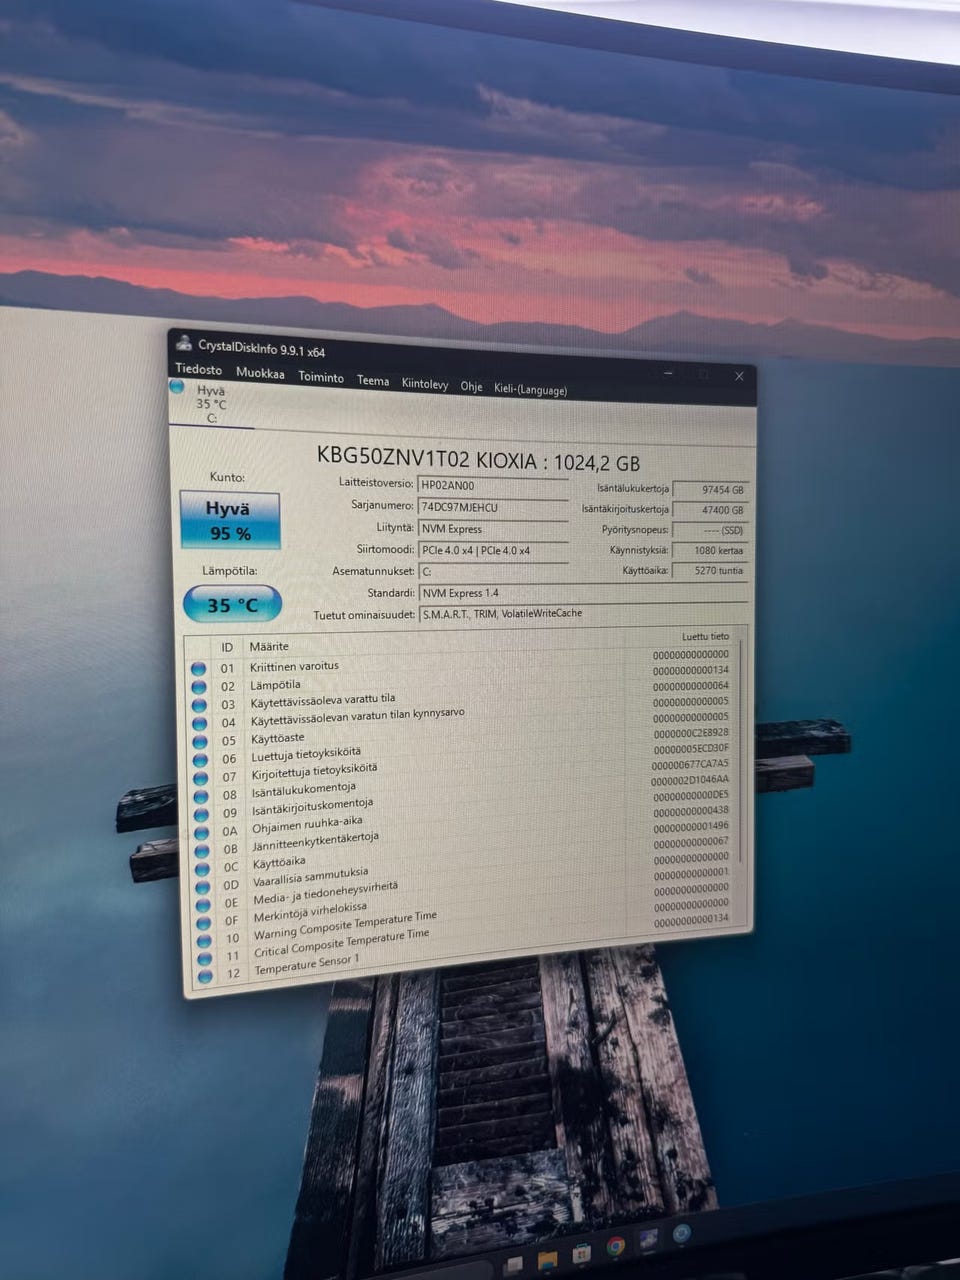
Task: Click the status dot for Ohjaimen ruuhka-aika
Action: tap(201, 833)
